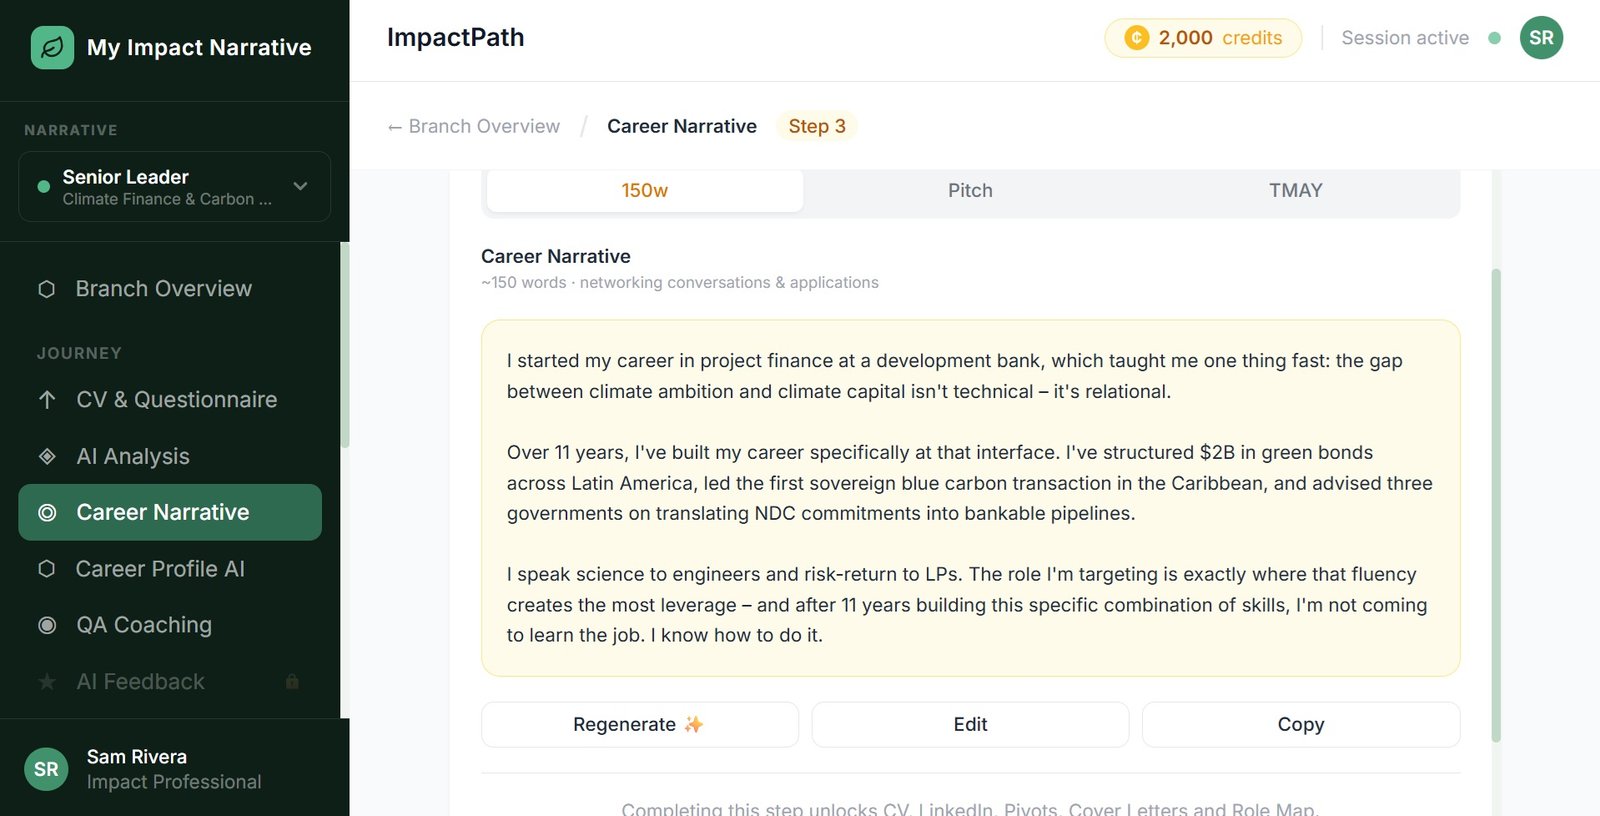Click the Copy button
The width and height of the screenshot is (1600, 816).
[x=1300, y=724]
